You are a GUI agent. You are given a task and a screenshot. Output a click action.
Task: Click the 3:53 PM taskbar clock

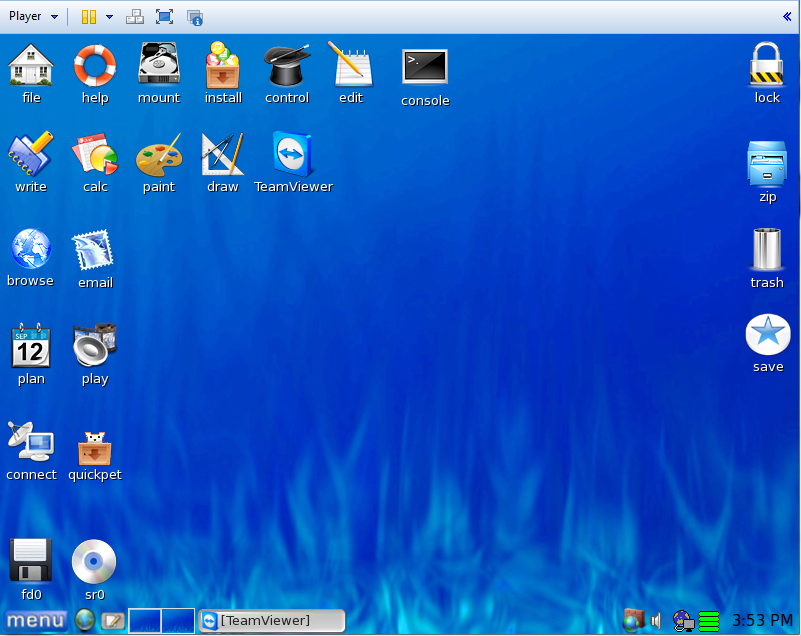click(763, 621)
